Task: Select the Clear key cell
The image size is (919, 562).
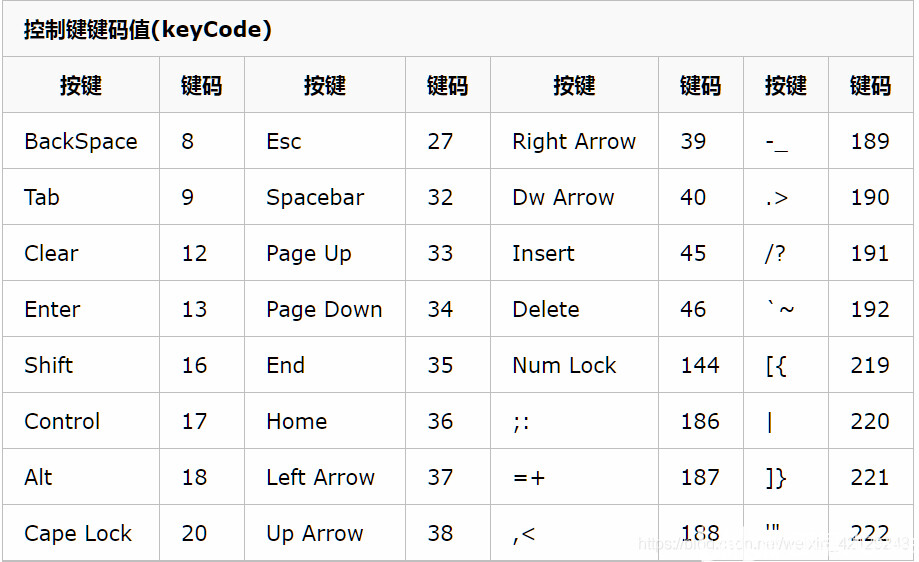Action: (x=81, y=253)
